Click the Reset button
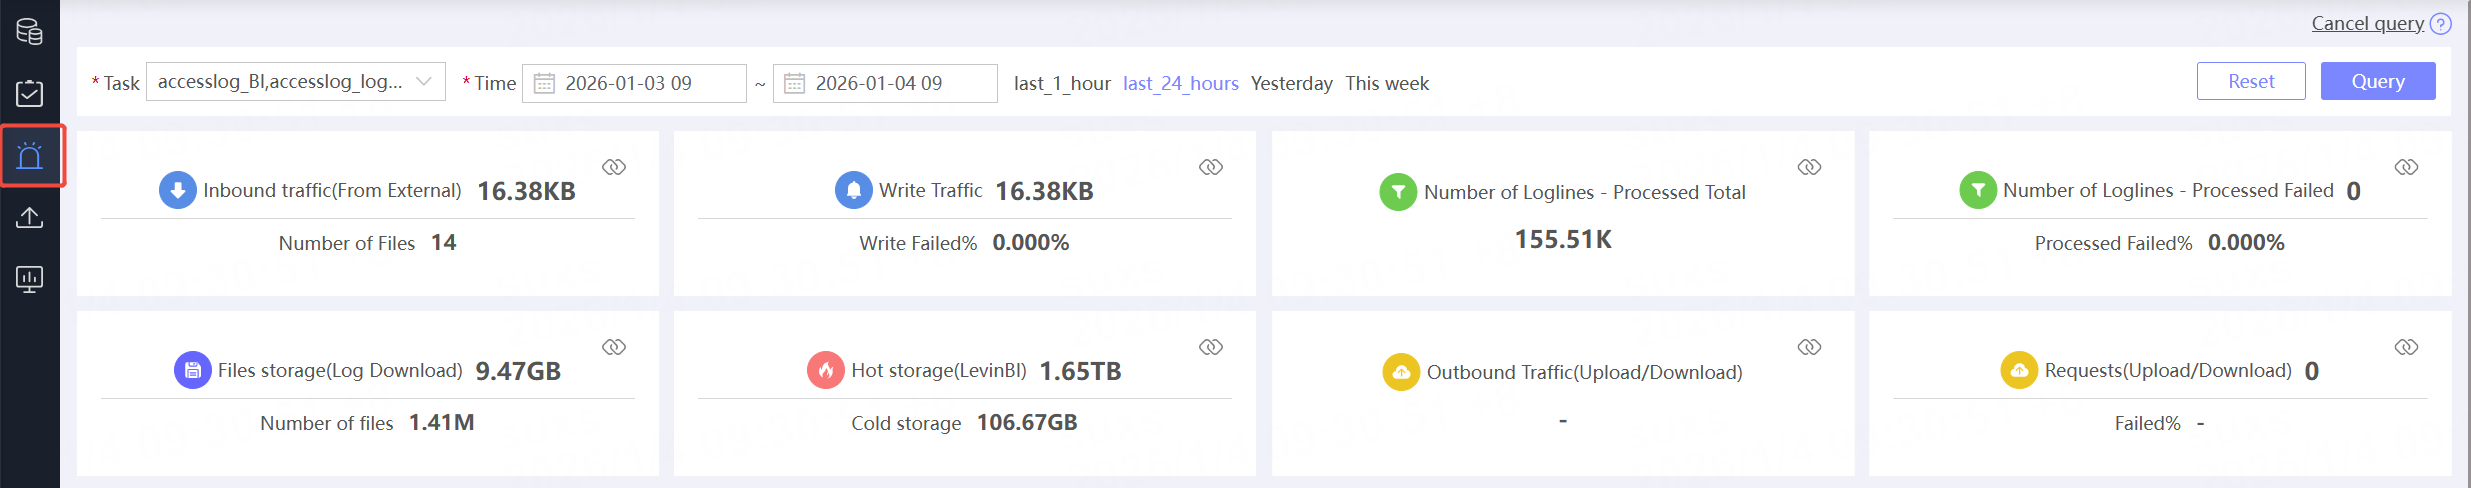The width and height of the screenshot is (2471, 488). coord(2250,81)
